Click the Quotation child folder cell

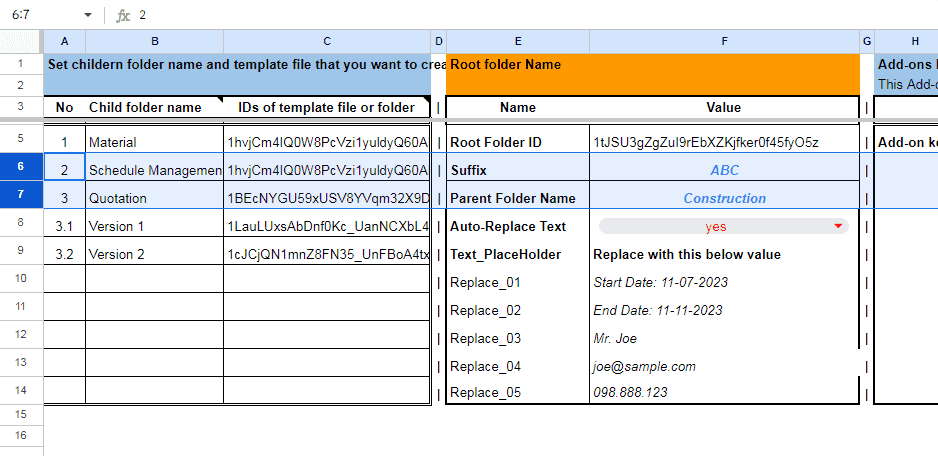154,199
